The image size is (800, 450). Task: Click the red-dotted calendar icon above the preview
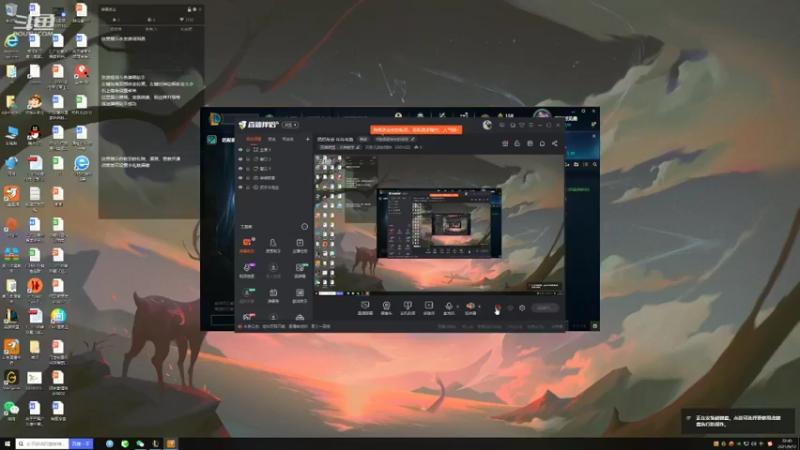coord(505,143)
